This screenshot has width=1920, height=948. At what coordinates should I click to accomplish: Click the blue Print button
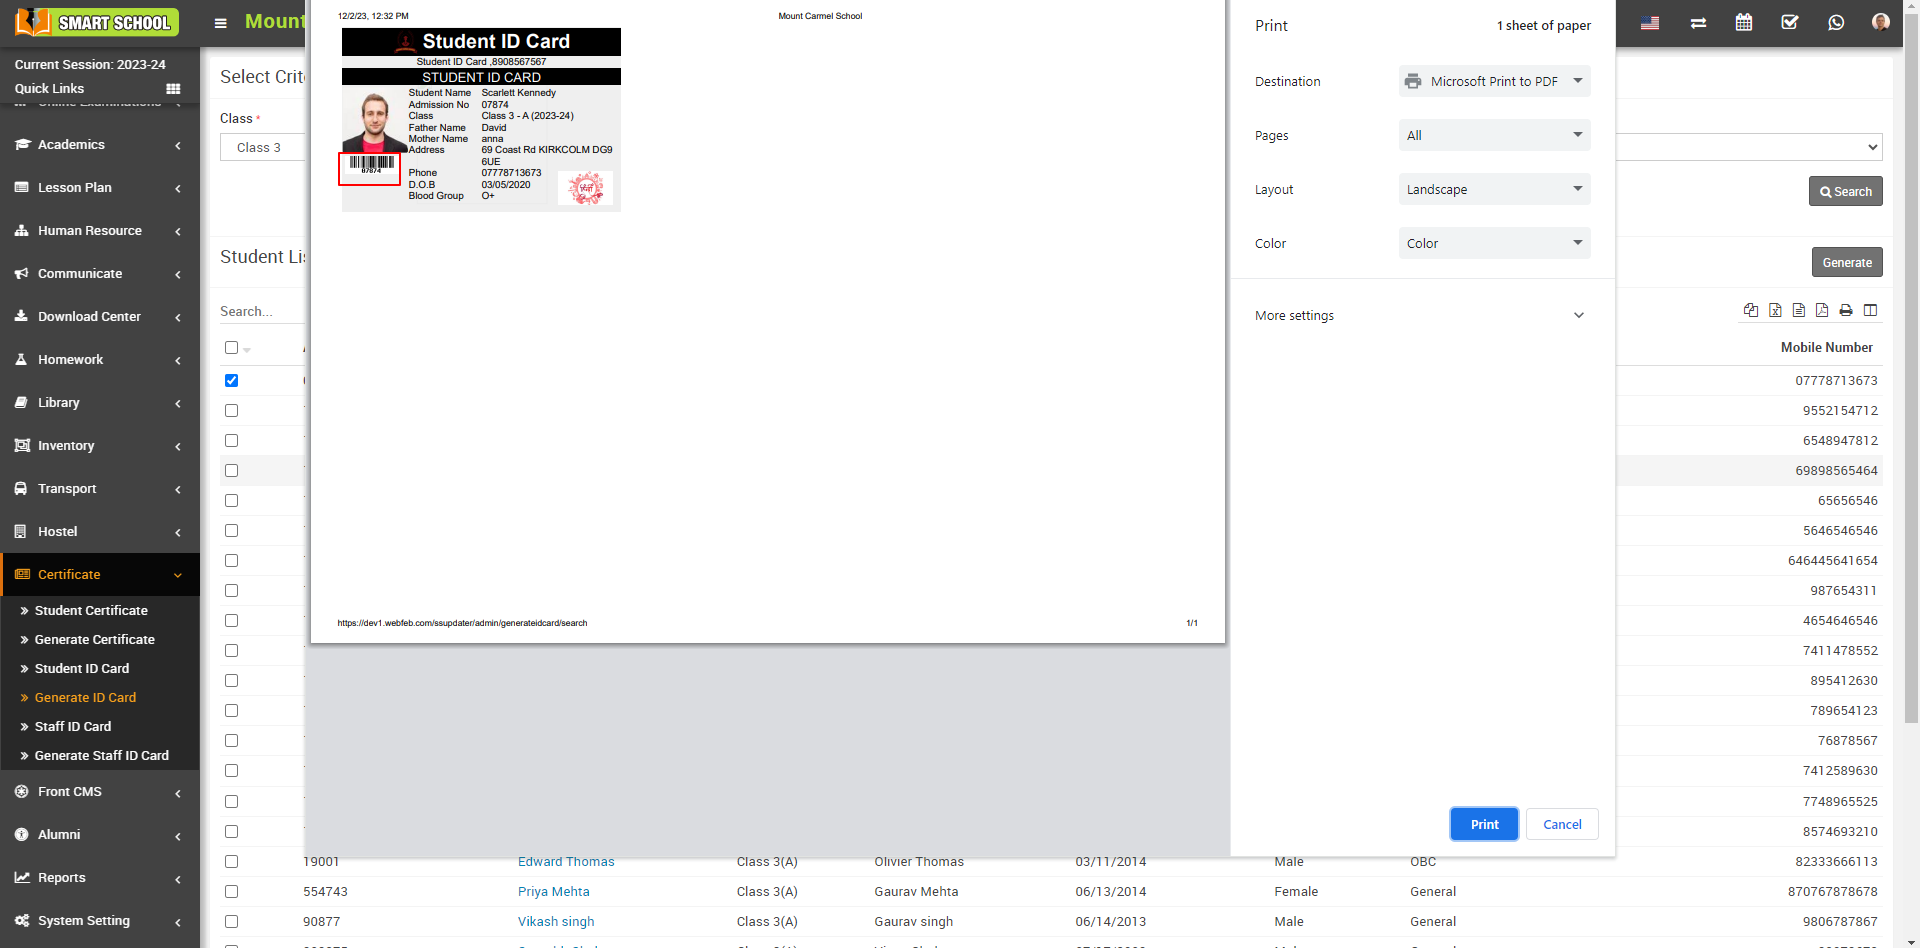point(1484,824)
